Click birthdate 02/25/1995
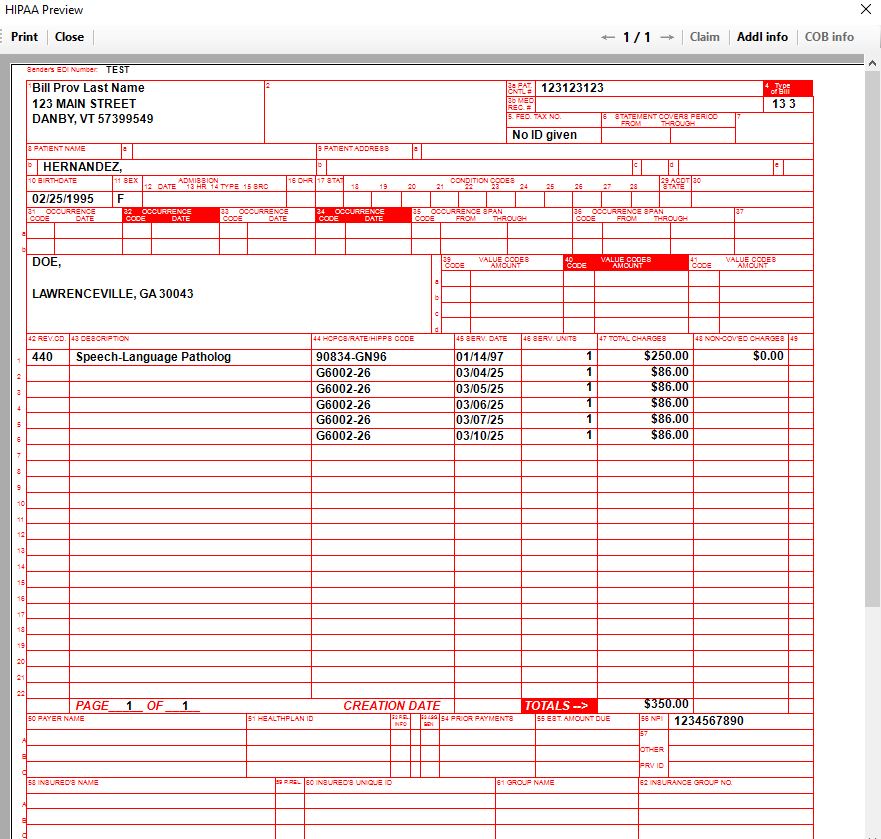The width and height of the screenshot is (881, 839). [x=63, y=199]
